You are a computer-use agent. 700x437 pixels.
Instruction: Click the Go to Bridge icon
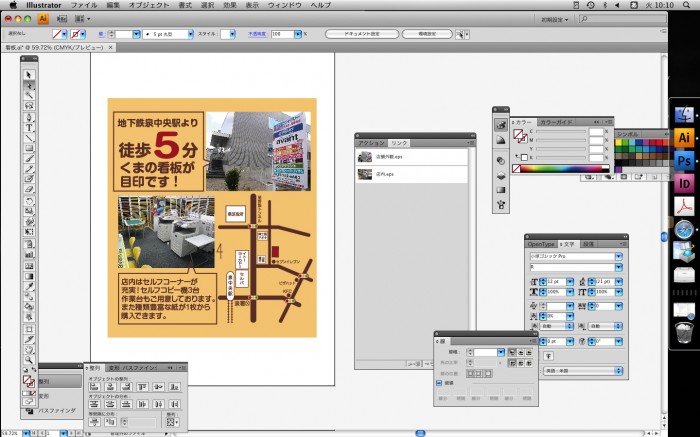click(x=62, y=19)
